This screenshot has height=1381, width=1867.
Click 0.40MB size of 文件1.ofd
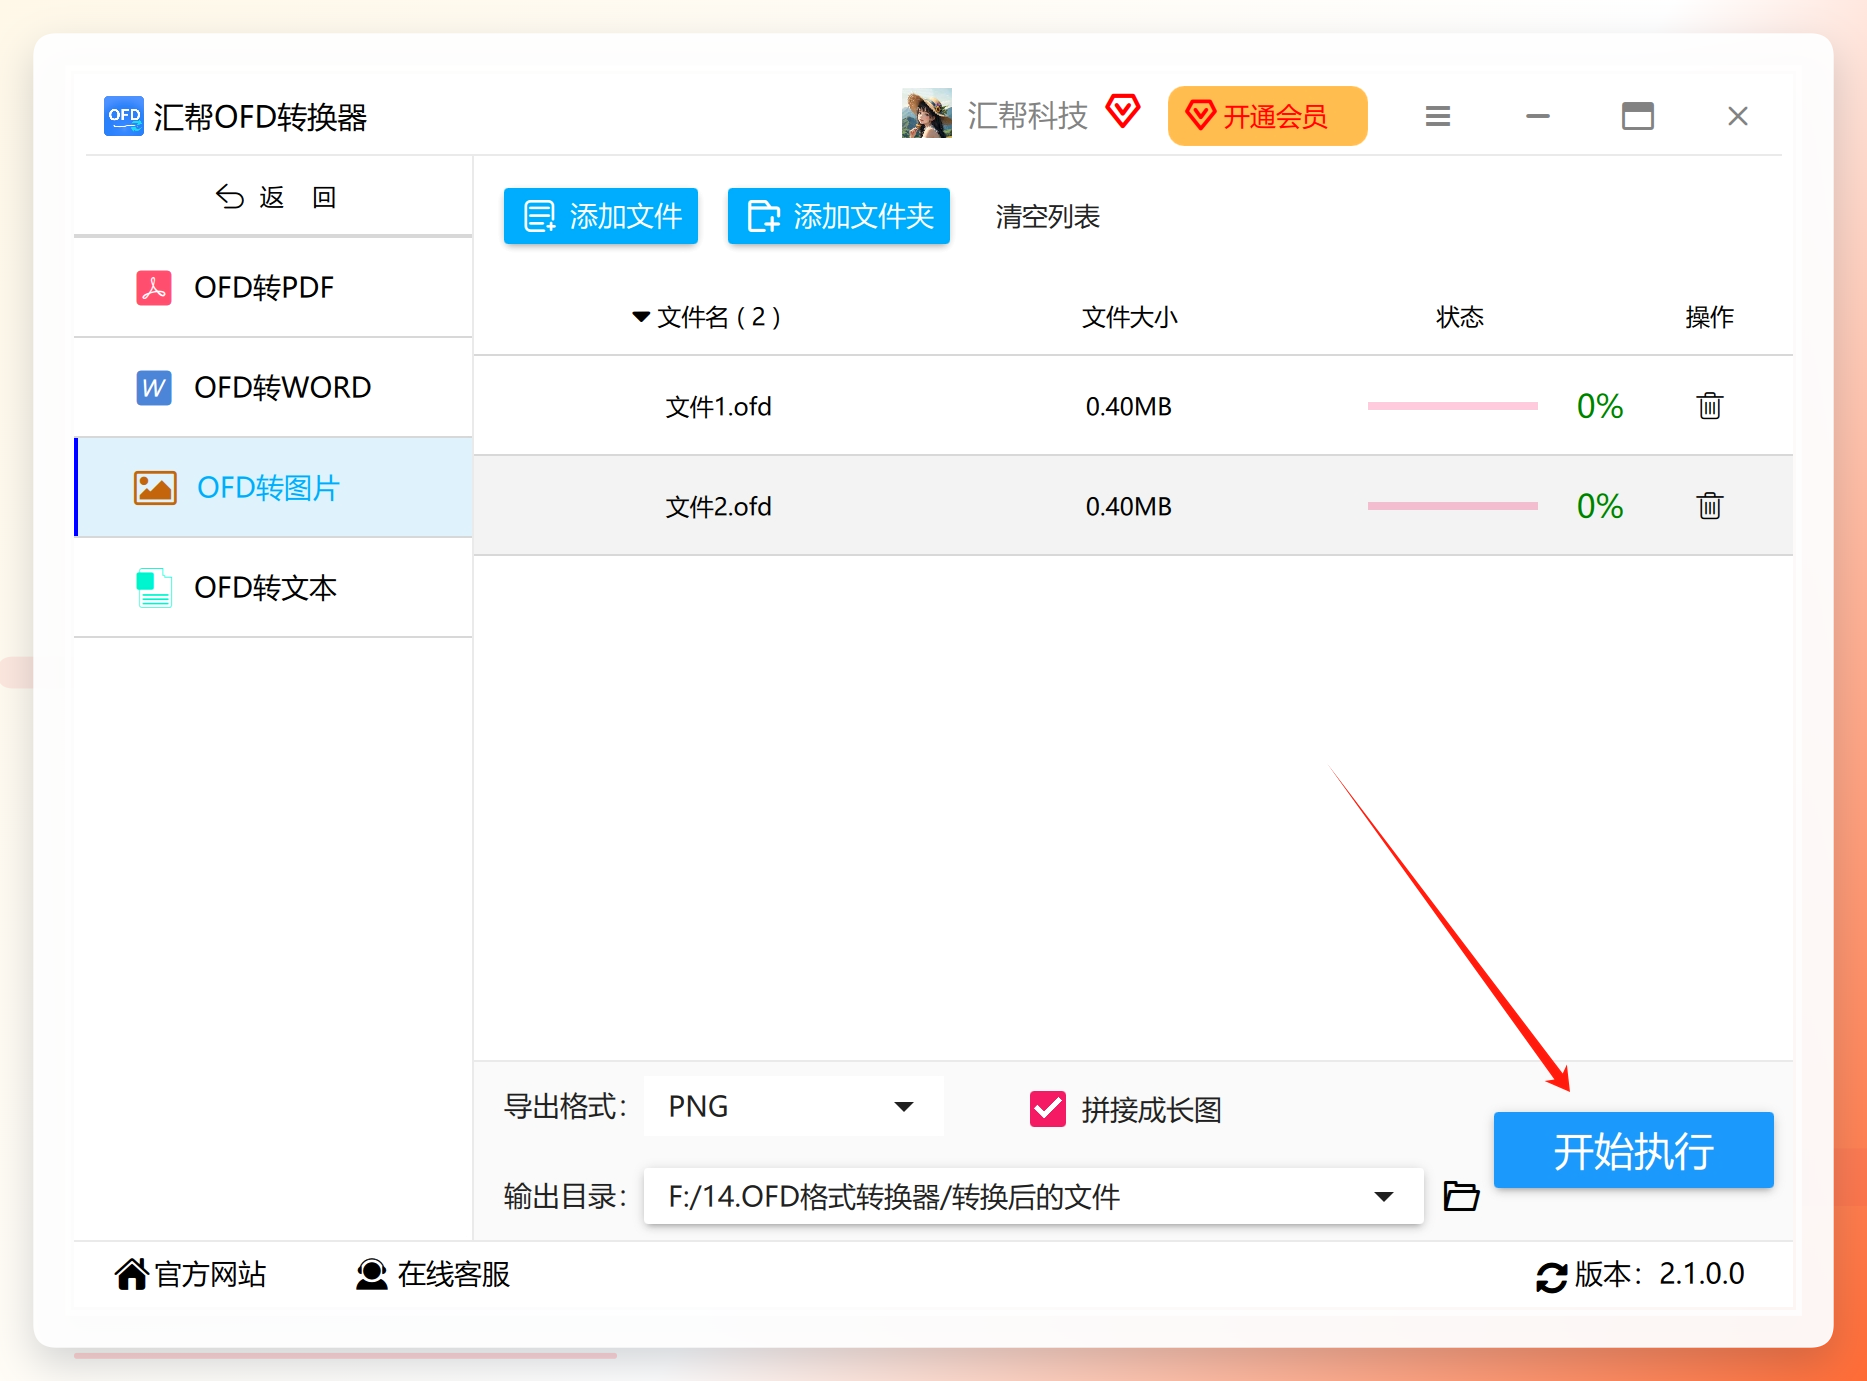click(x=1129, y=407)
